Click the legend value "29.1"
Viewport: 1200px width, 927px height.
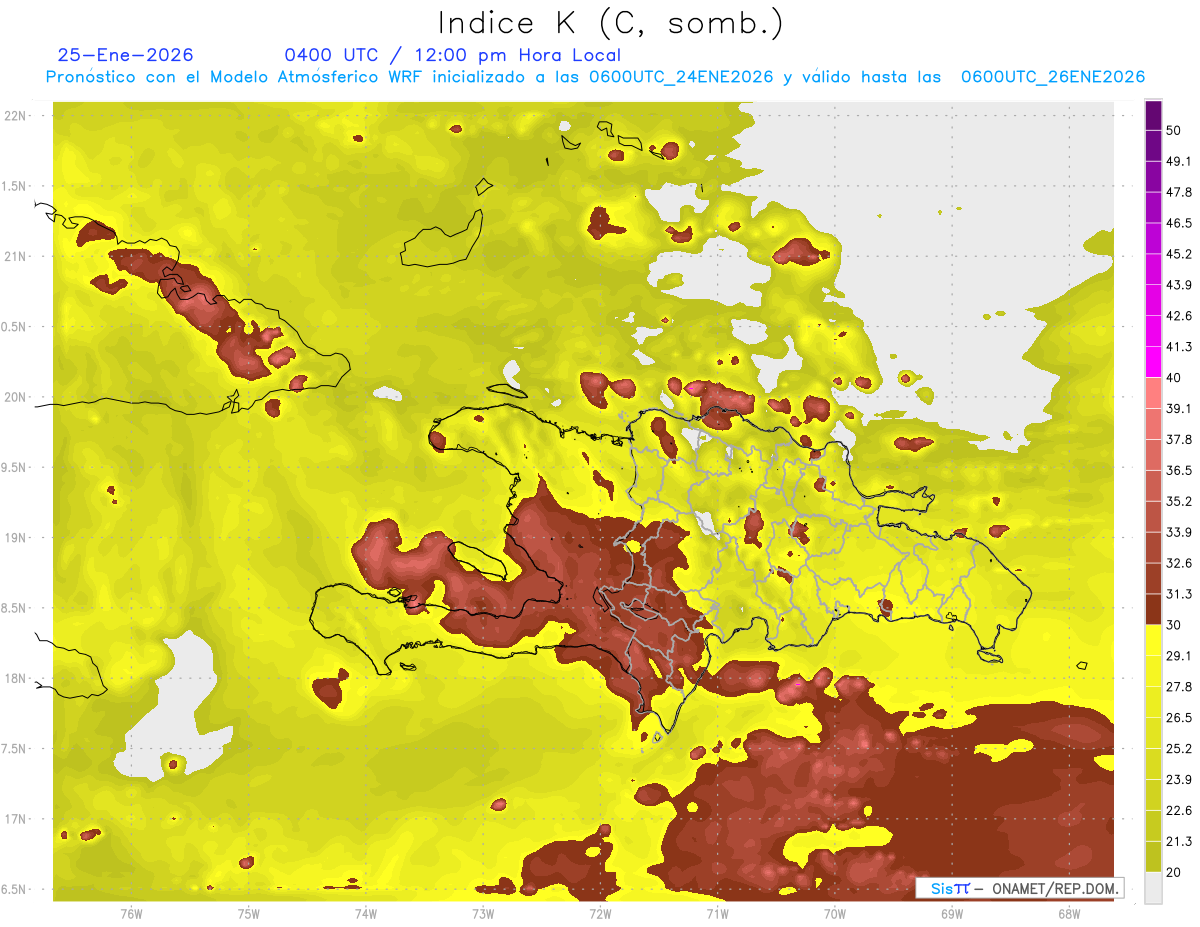click(x=1180, y=655)
